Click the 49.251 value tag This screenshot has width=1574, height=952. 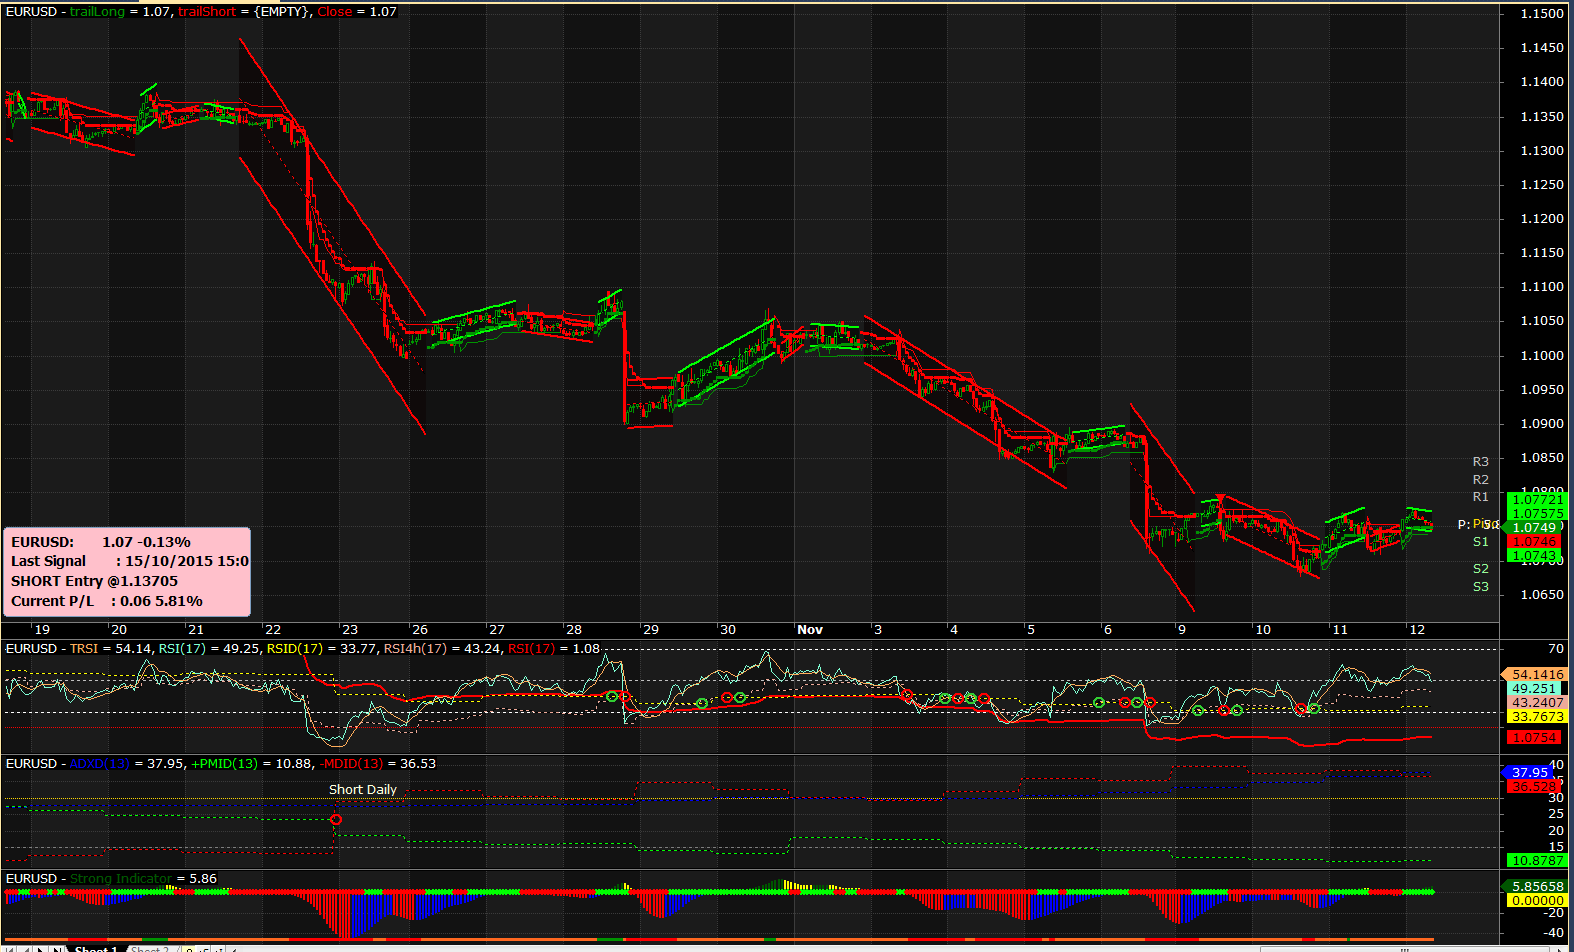pyautogui.click(x=1534, y=688)
